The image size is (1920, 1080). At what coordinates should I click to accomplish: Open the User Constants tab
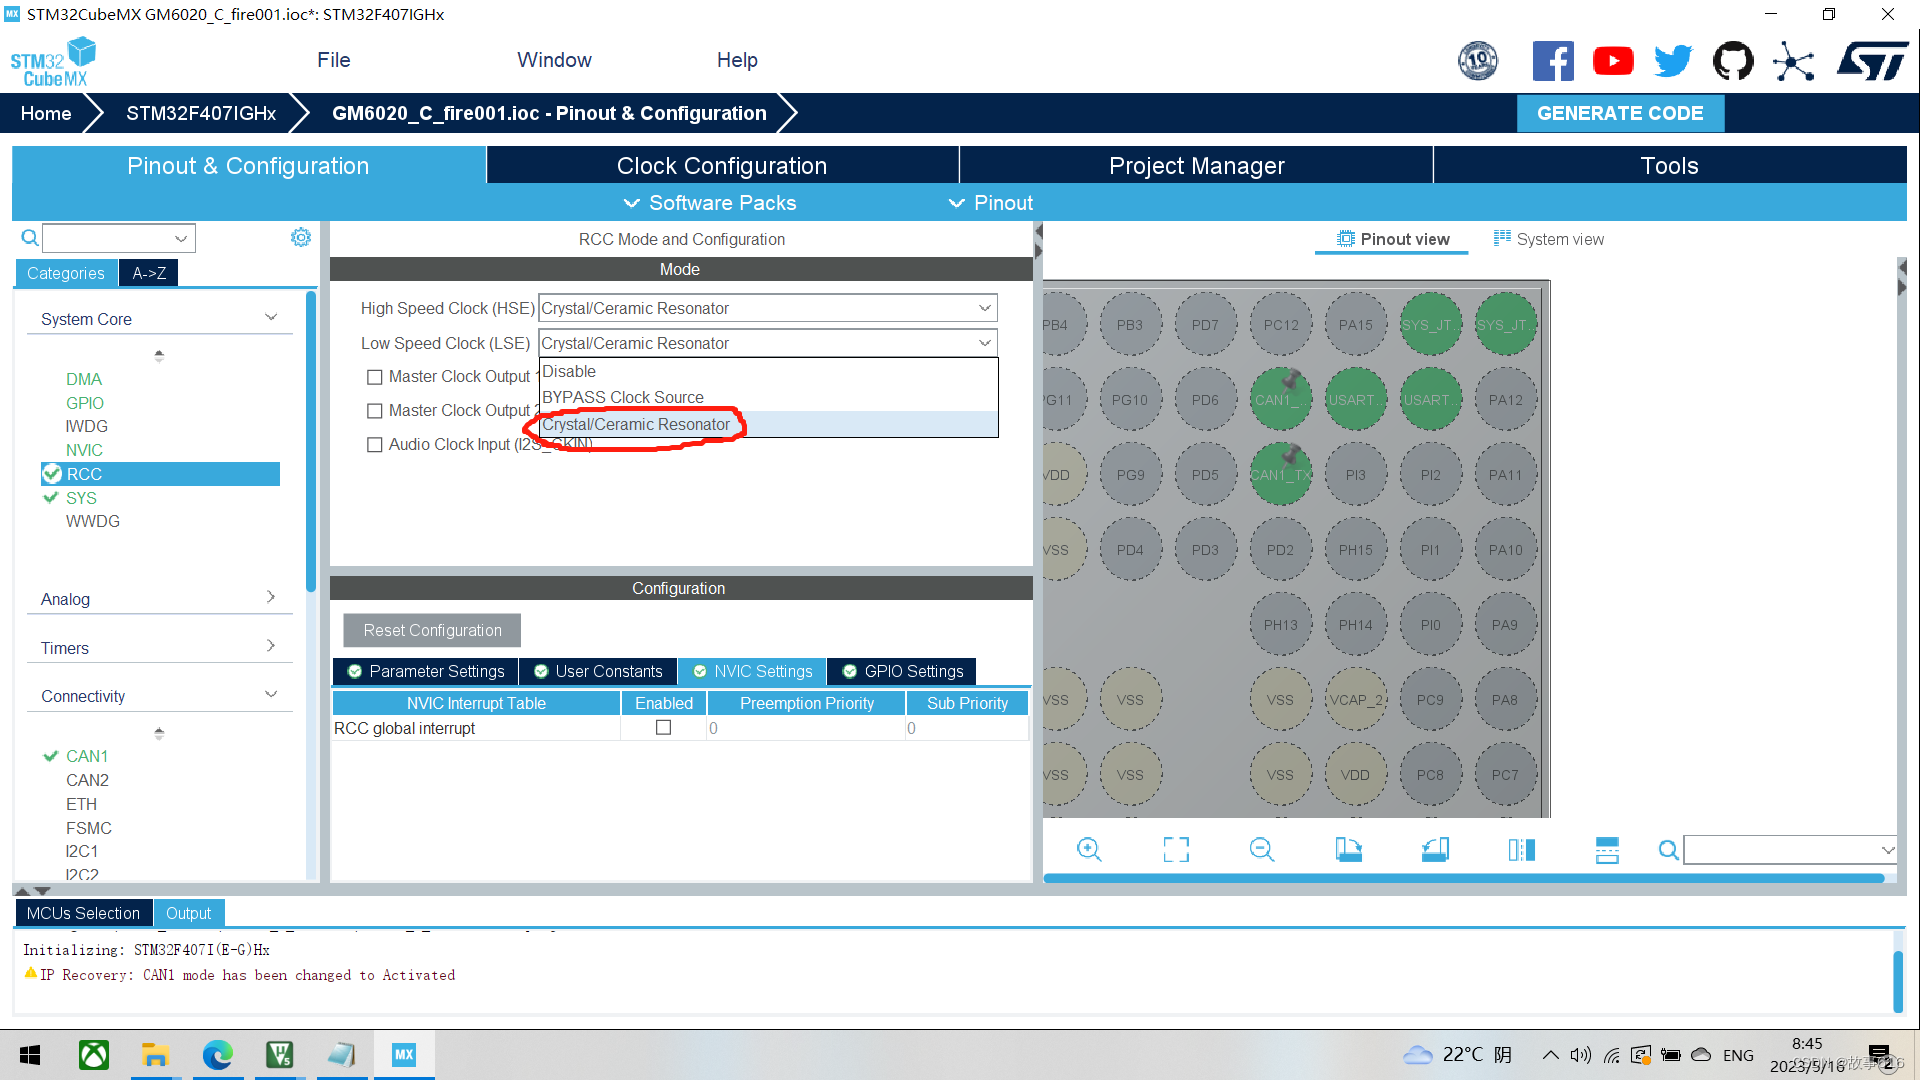click(x=598, y=671)
